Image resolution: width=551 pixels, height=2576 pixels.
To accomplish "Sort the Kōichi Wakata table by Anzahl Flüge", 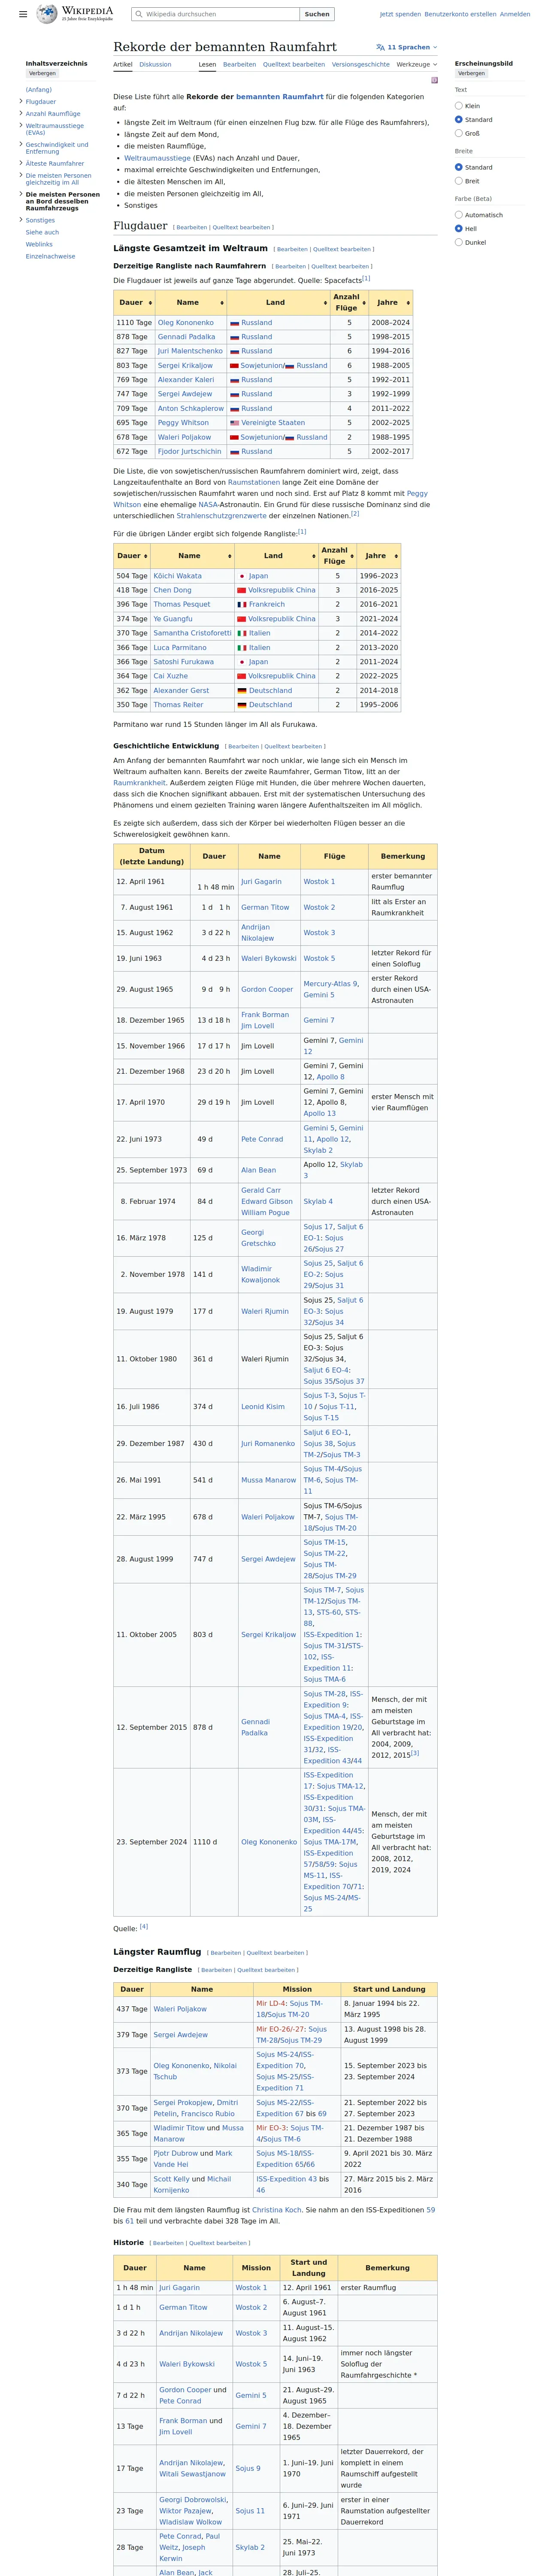I will pos(337,555).
